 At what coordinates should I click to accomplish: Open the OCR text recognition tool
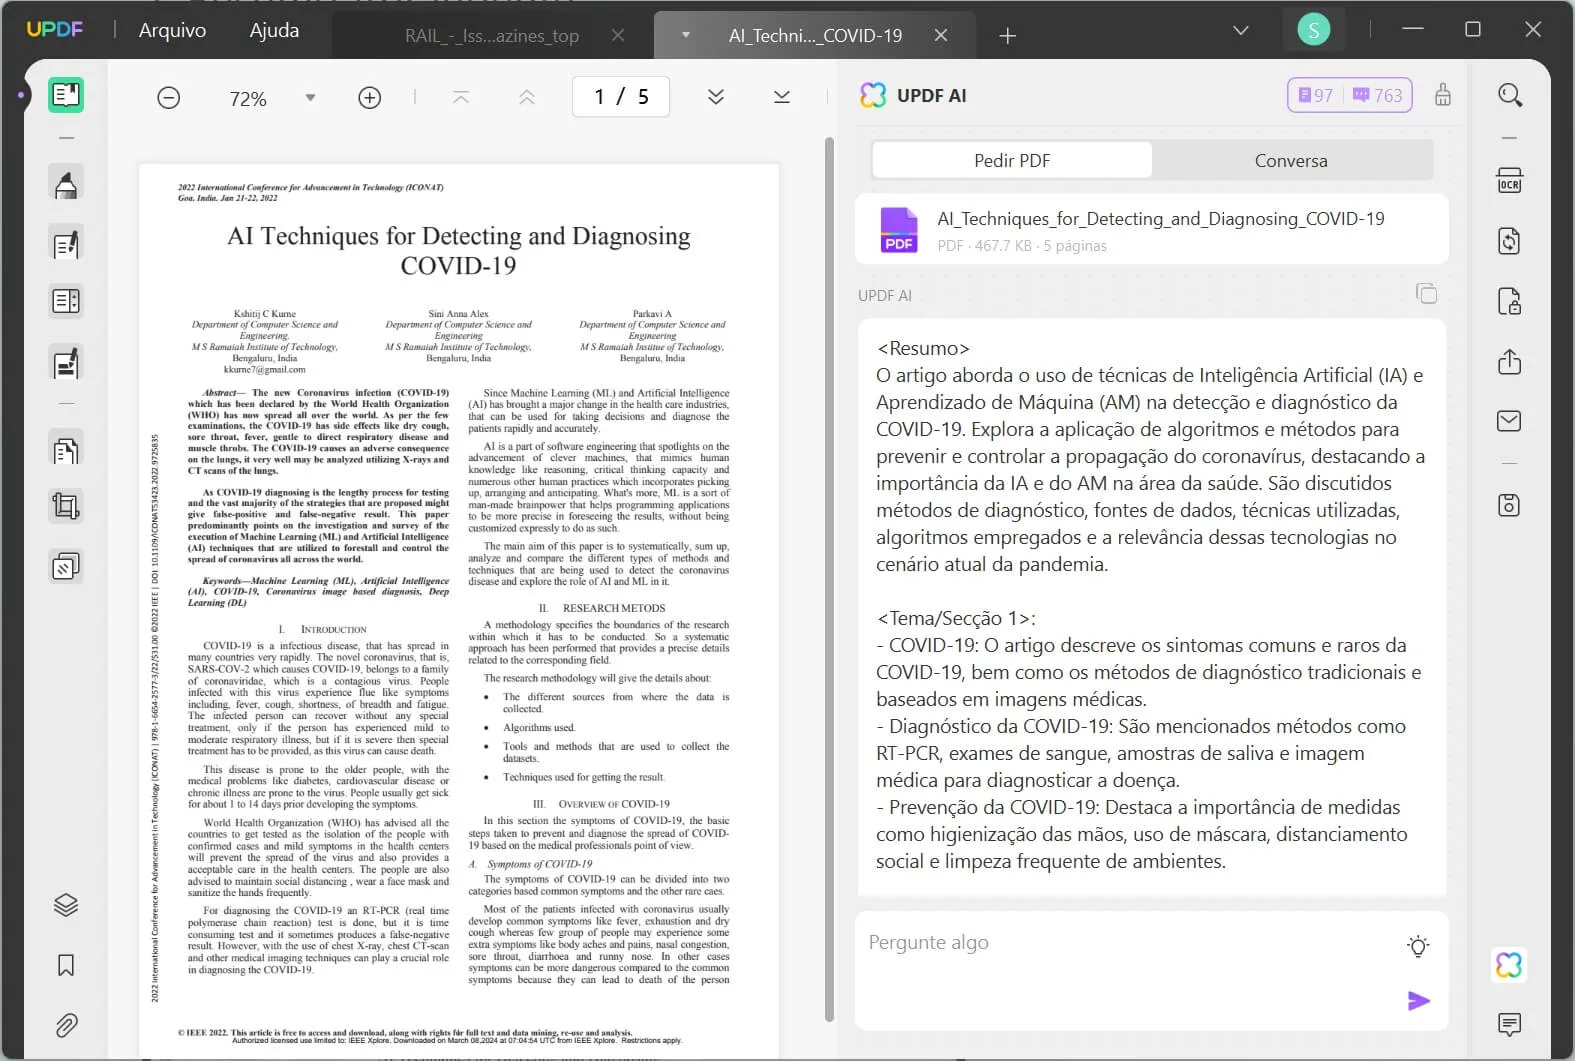tap(1509, 181)
